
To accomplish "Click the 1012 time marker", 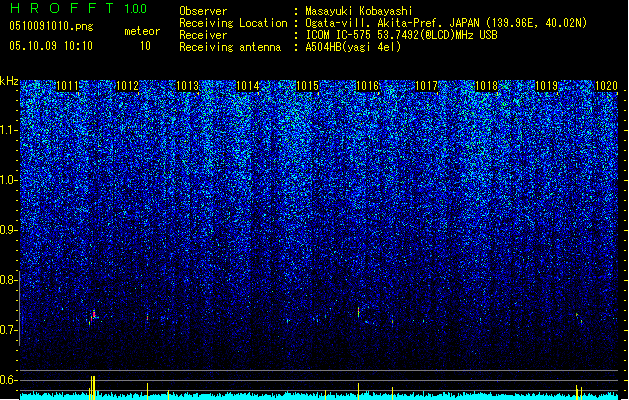I will [127, 86].
